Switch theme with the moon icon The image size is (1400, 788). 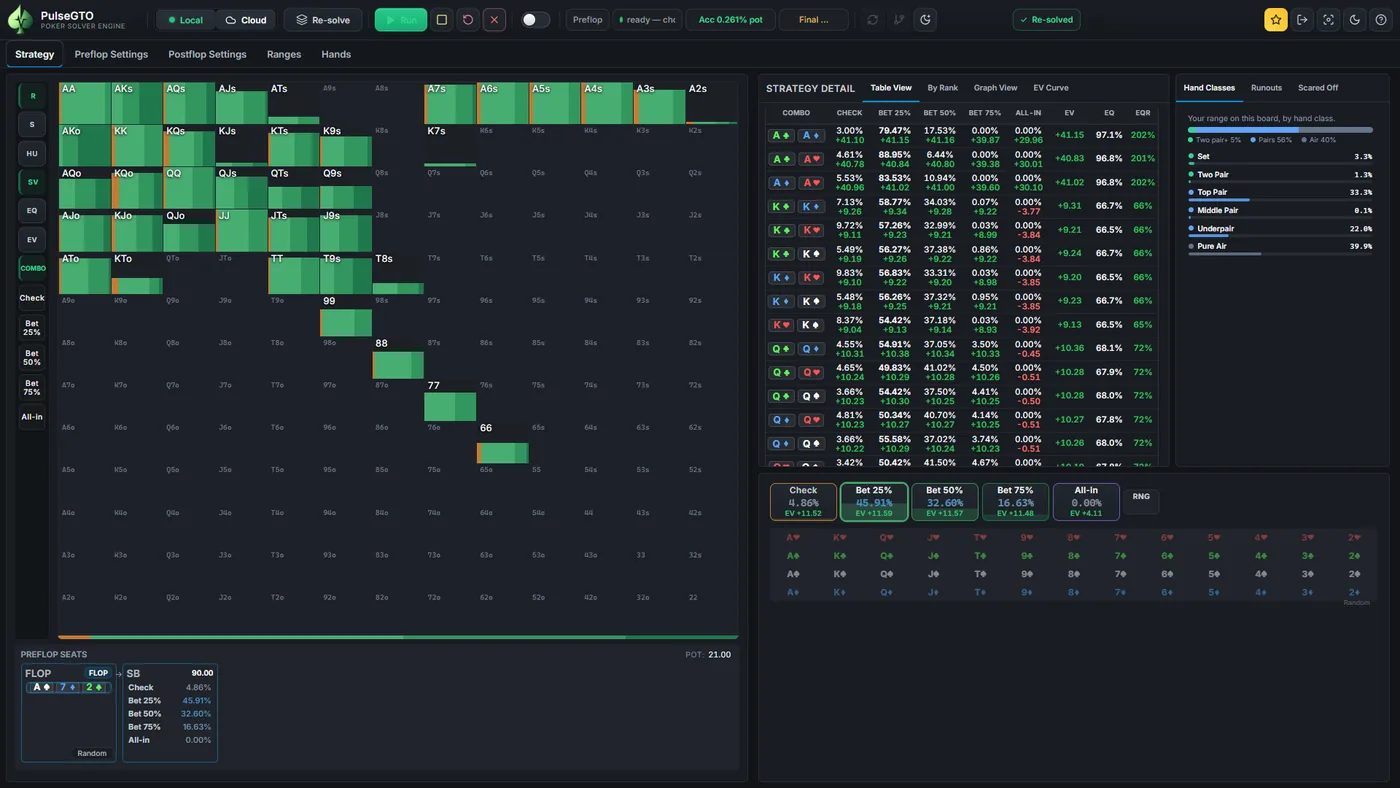click(1355, 20)
